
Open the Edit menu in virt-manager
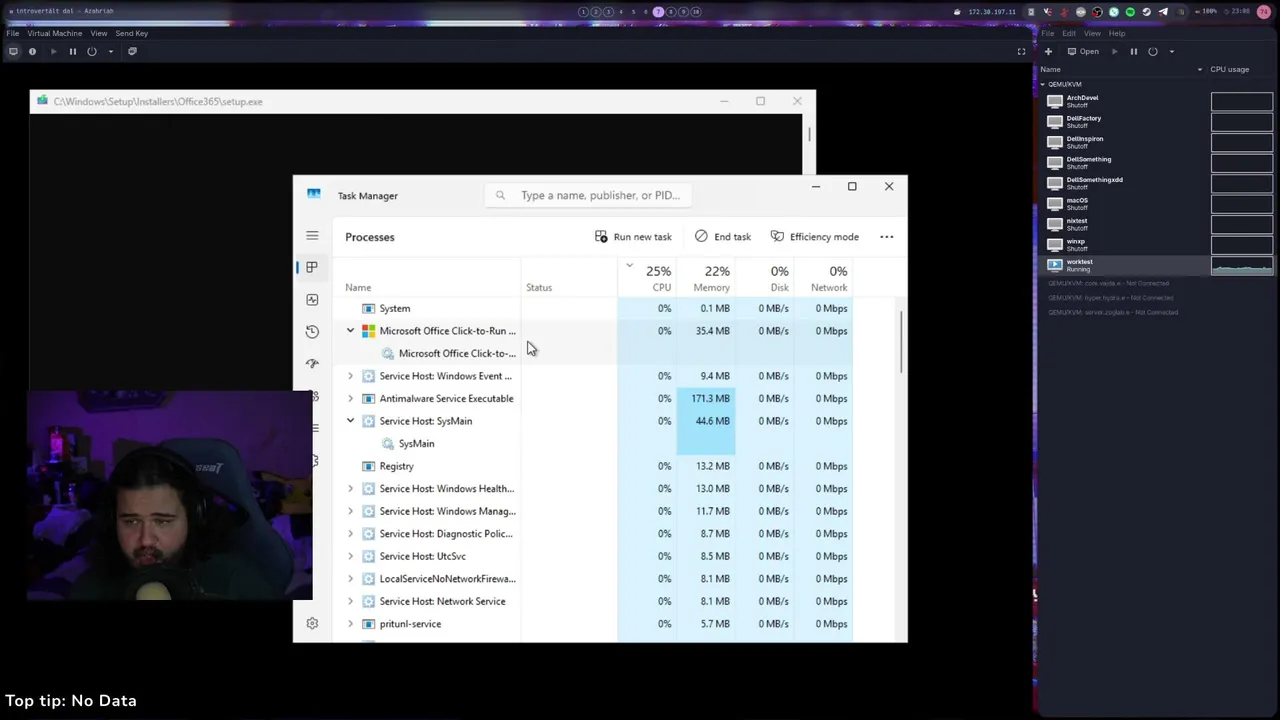coord(1069,33)
